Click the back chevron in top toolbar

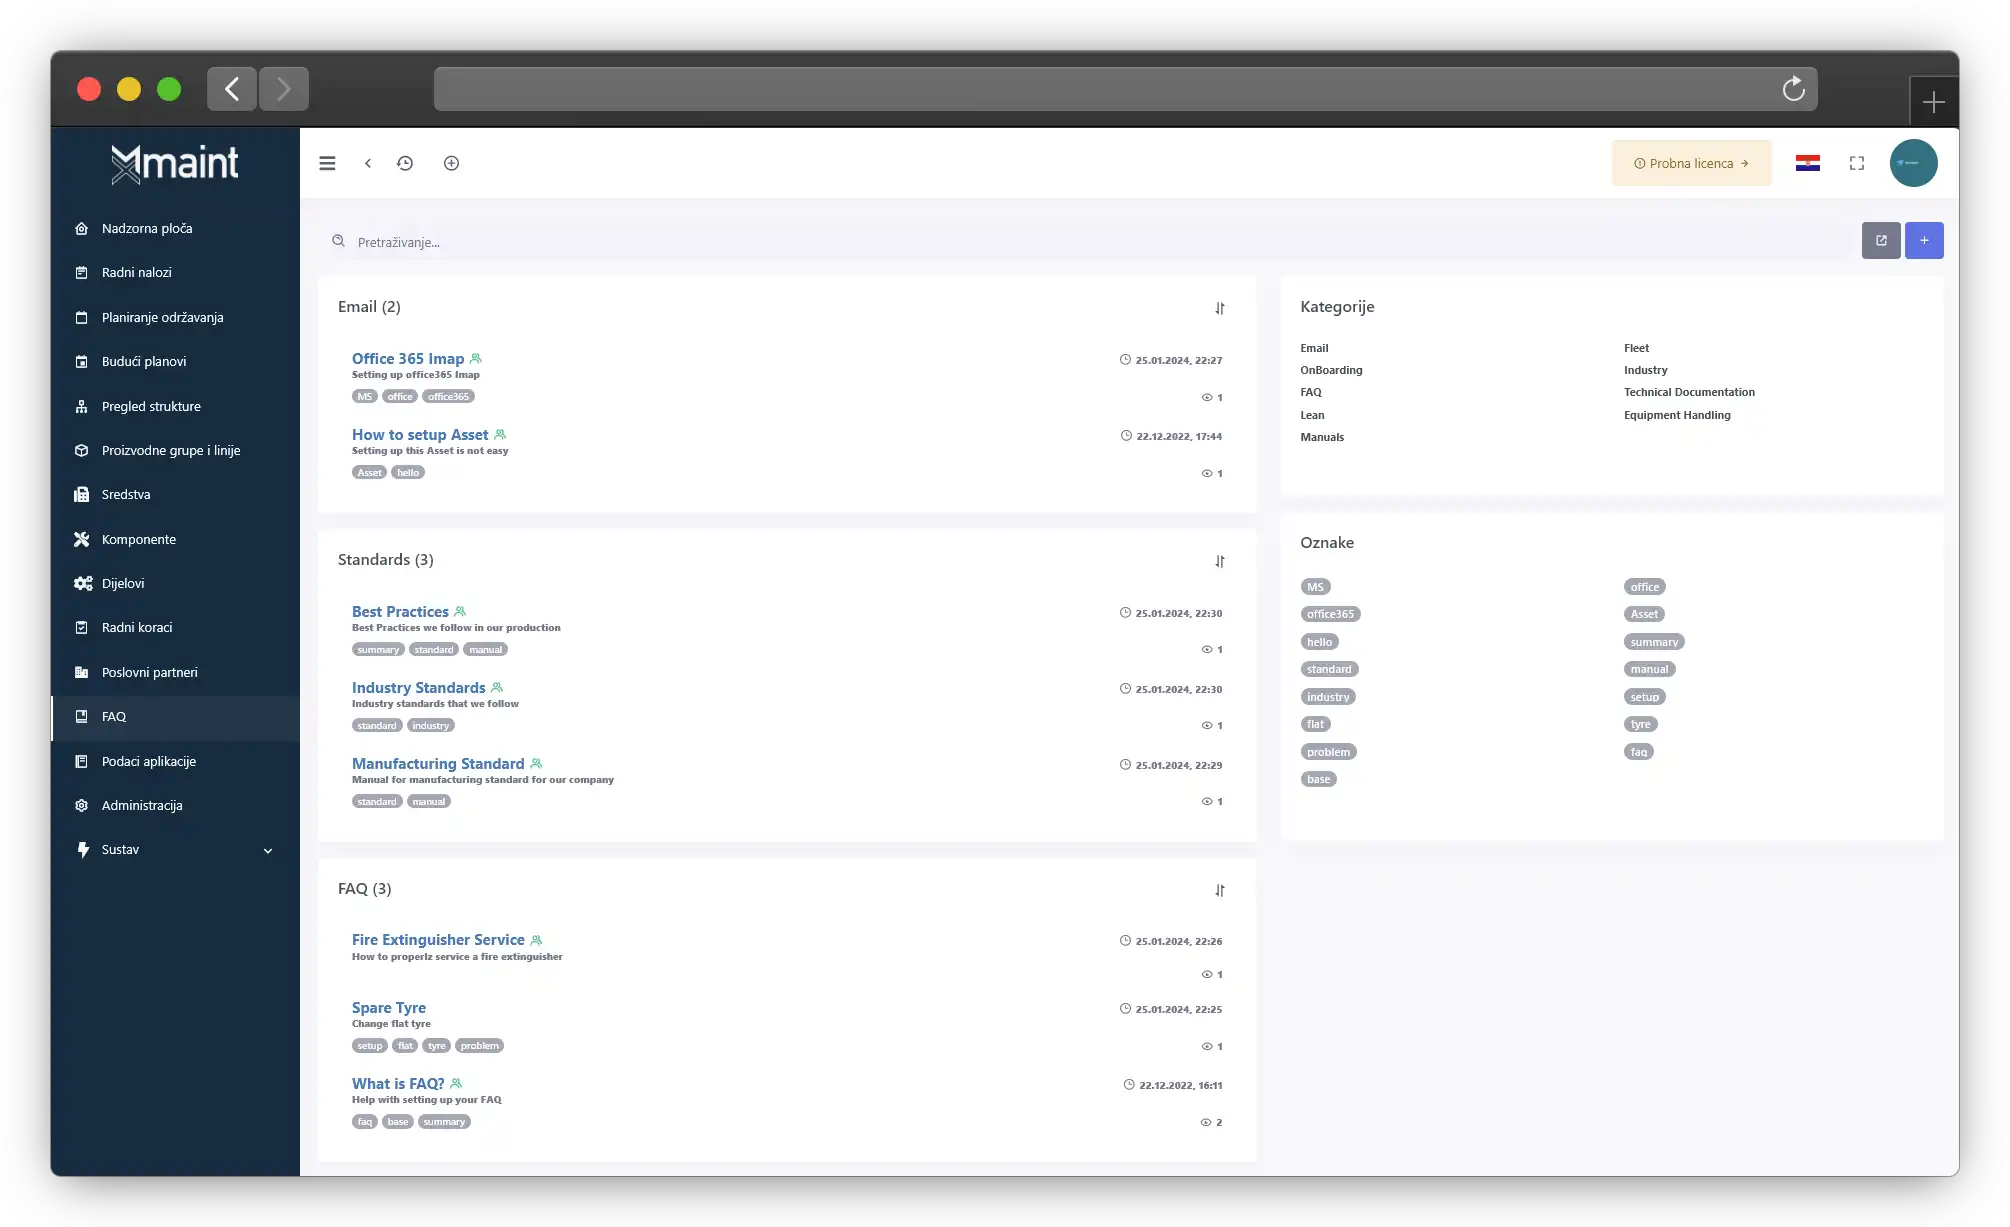[368, 163]
